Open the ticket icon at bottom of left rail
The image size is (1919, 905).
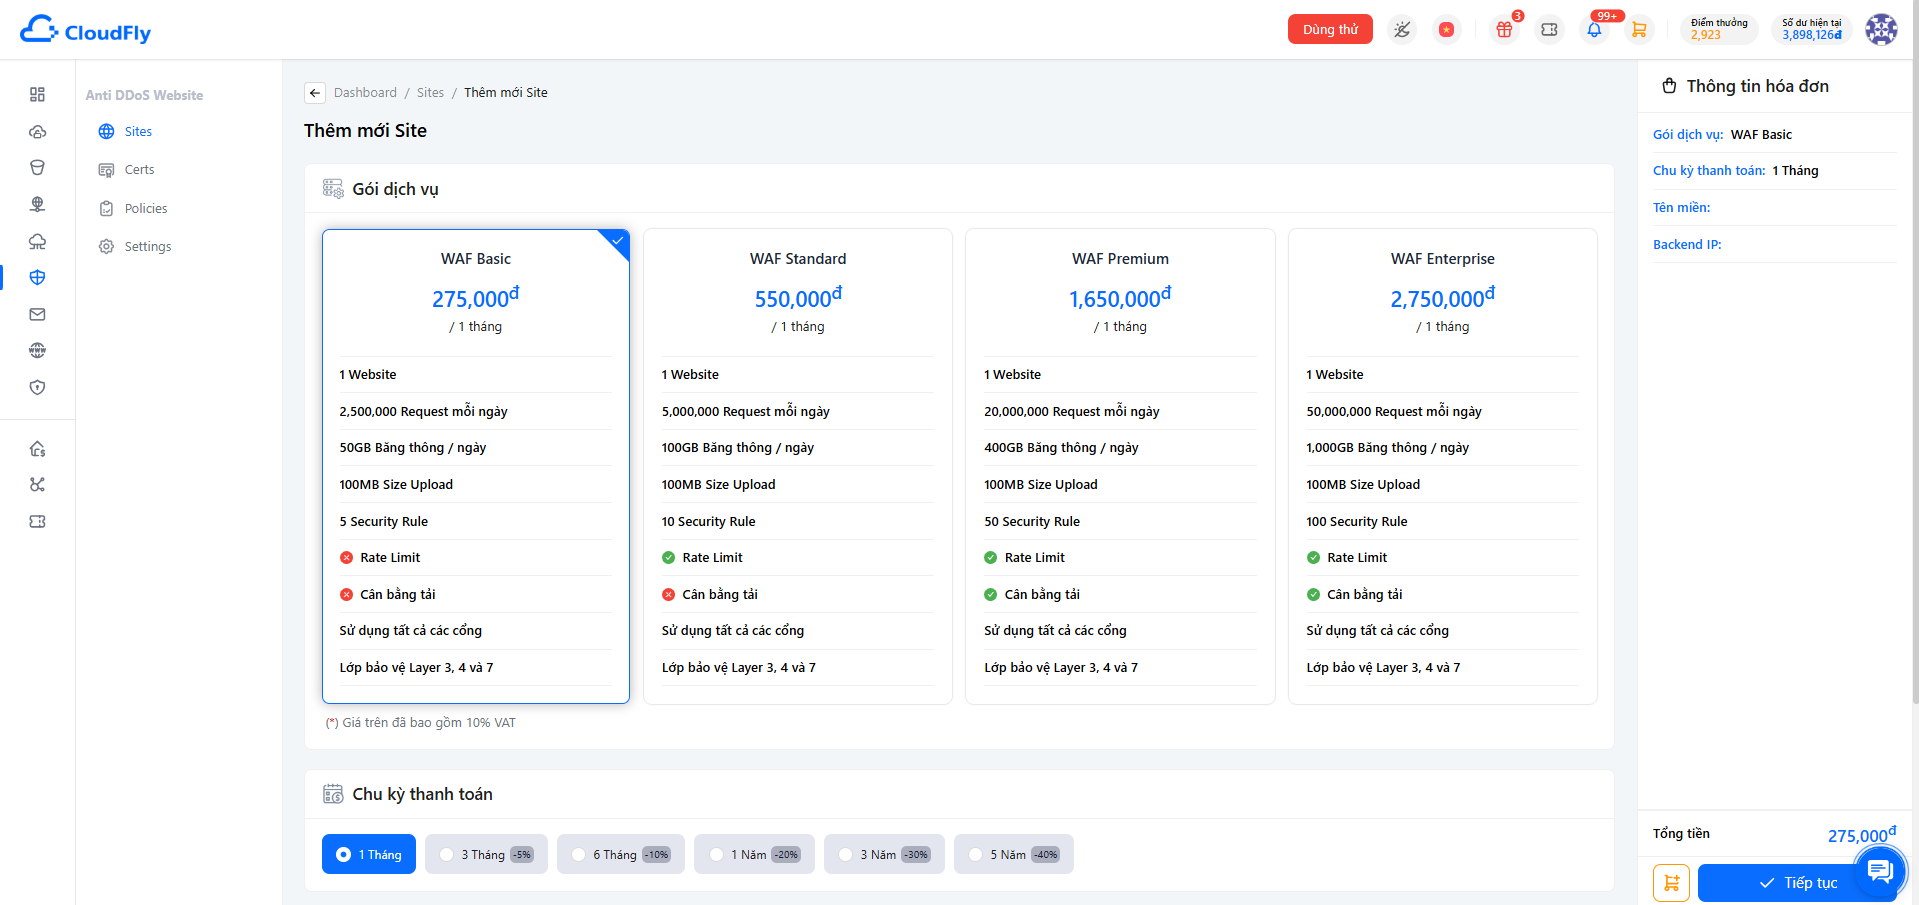click(37, 521)
